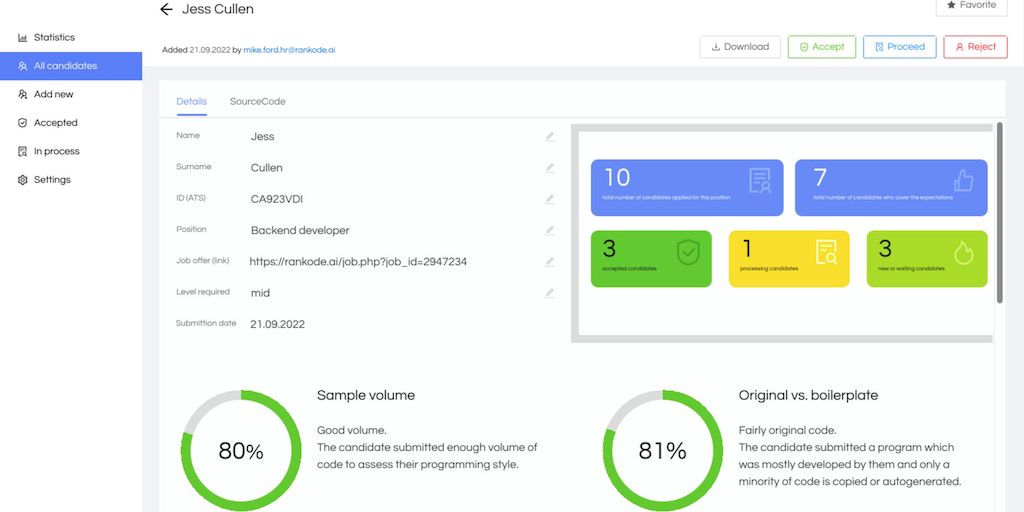1024x512 pixels.
Task: Click the Sample volume heading
Action: 366,395
